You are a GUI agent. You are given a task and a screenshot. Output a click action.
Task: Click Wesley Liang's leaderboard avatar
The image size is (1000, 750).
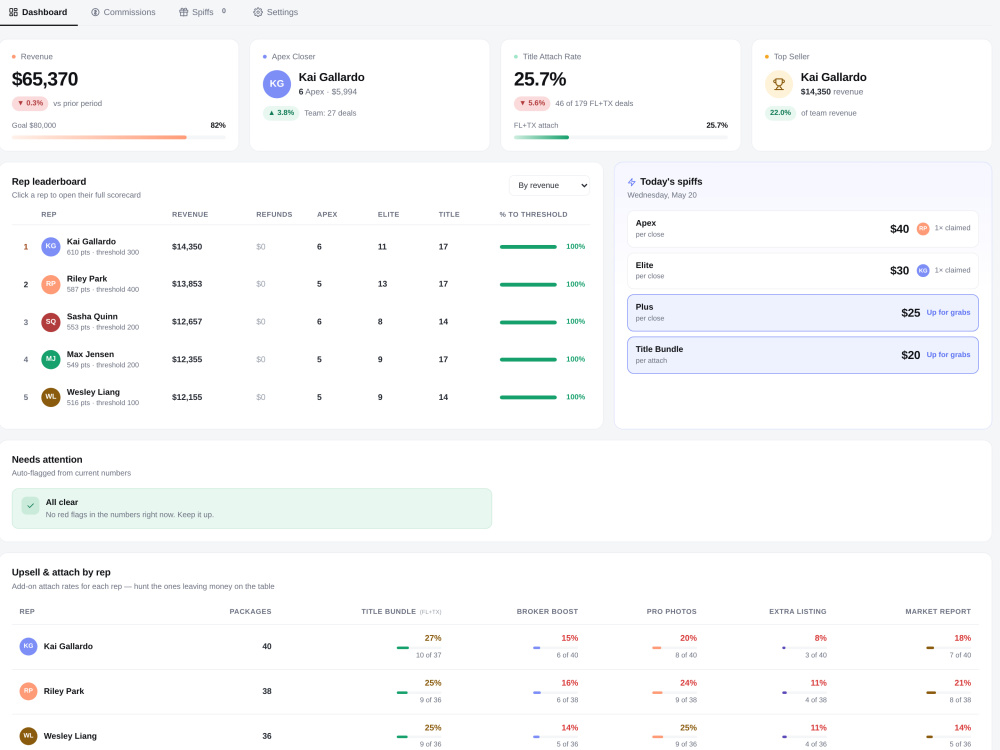coord(50,397)
